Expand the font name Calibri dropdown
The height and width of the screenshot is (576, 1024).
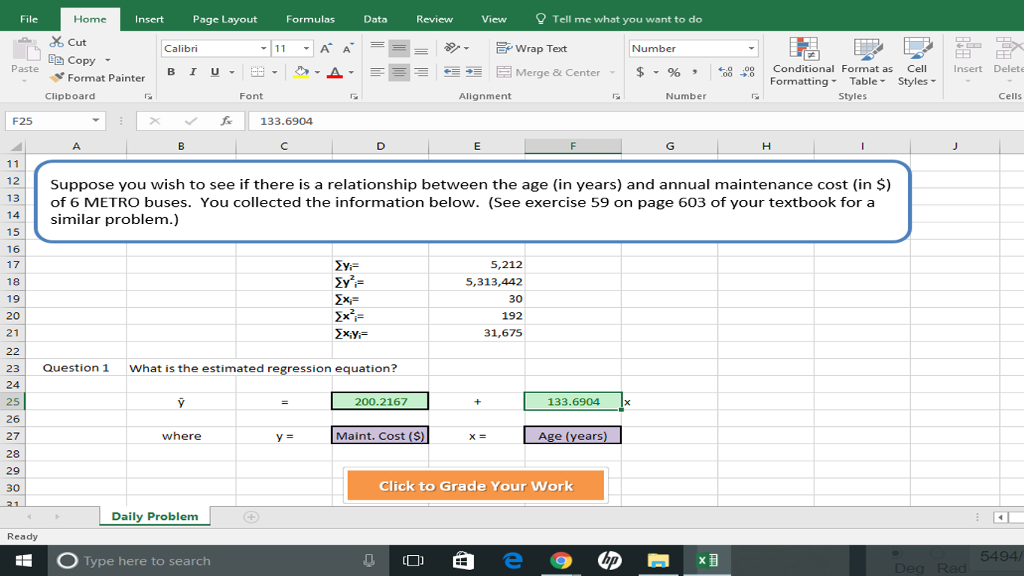click(264, 48)
